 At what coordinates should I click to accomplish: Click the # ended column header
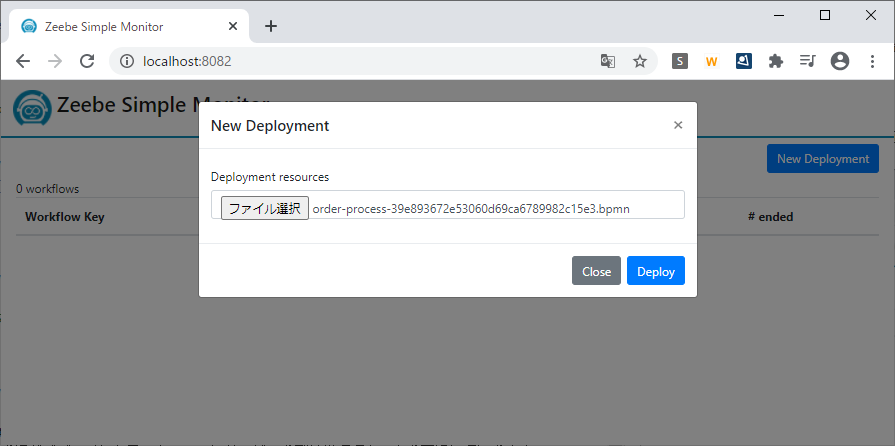(771, 217)
